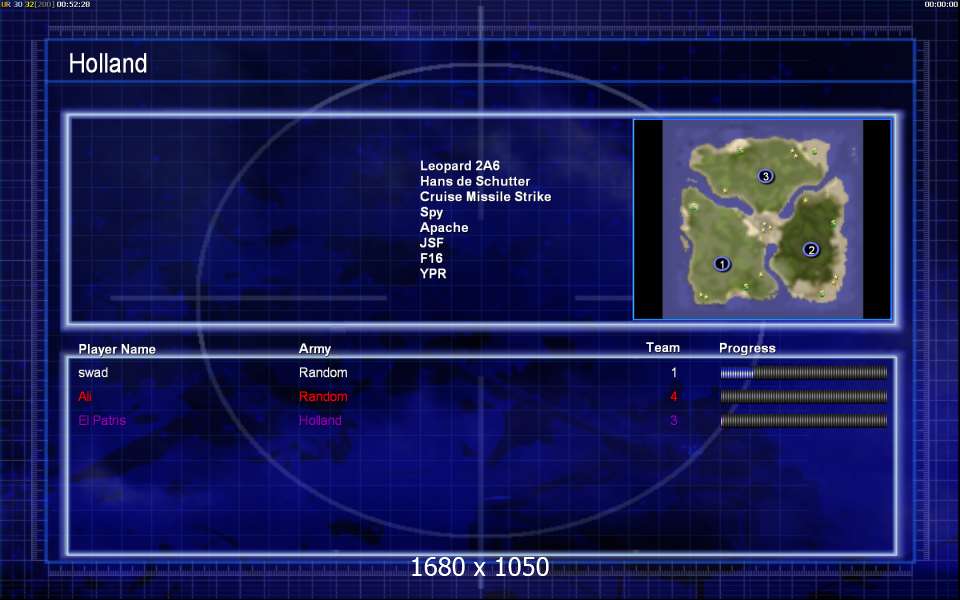Click the Team column header

tap(662, 348)
